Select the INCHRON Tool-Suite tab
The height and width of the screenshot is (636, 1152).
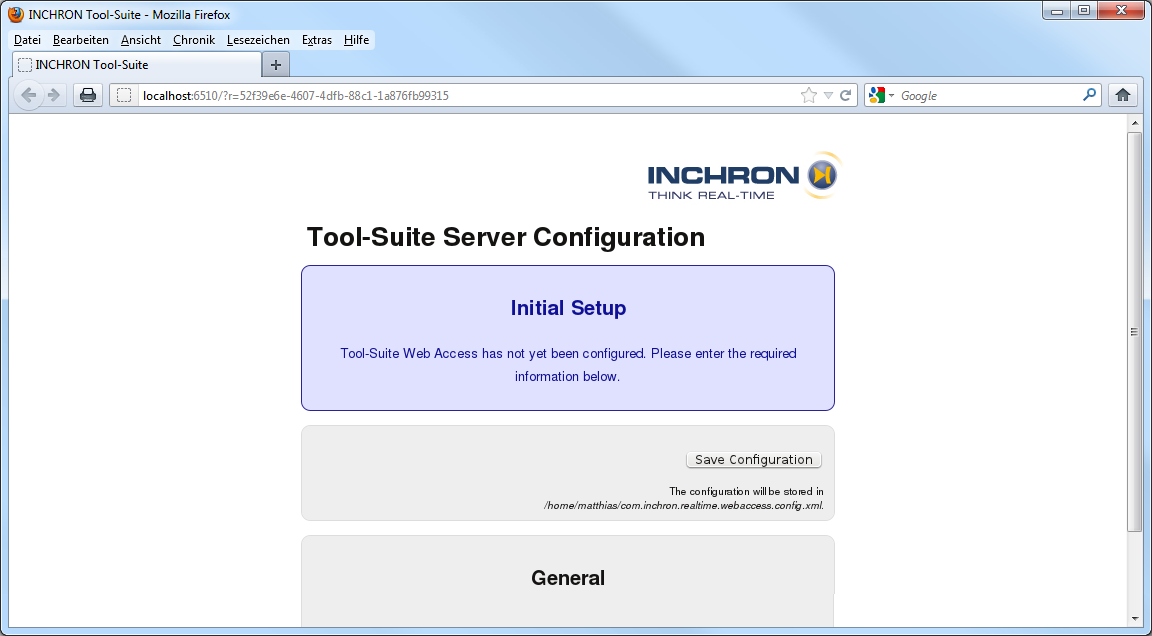[x=137, y=65]
